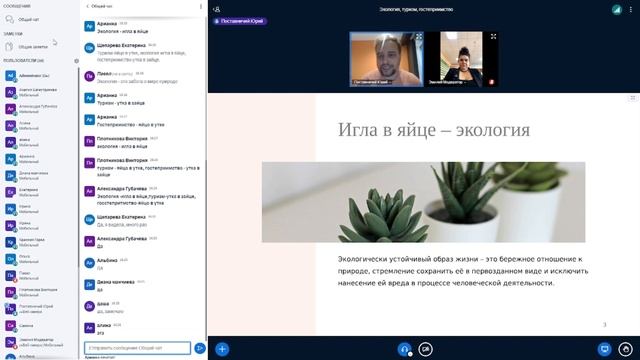Click Диана's Ди avatar in the chat
The image size is (640, 360).
coord(89,284)
